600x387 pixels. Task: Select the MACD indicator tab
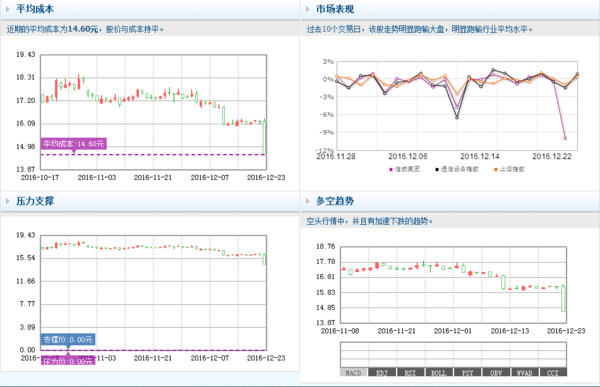tap(353, 372)
